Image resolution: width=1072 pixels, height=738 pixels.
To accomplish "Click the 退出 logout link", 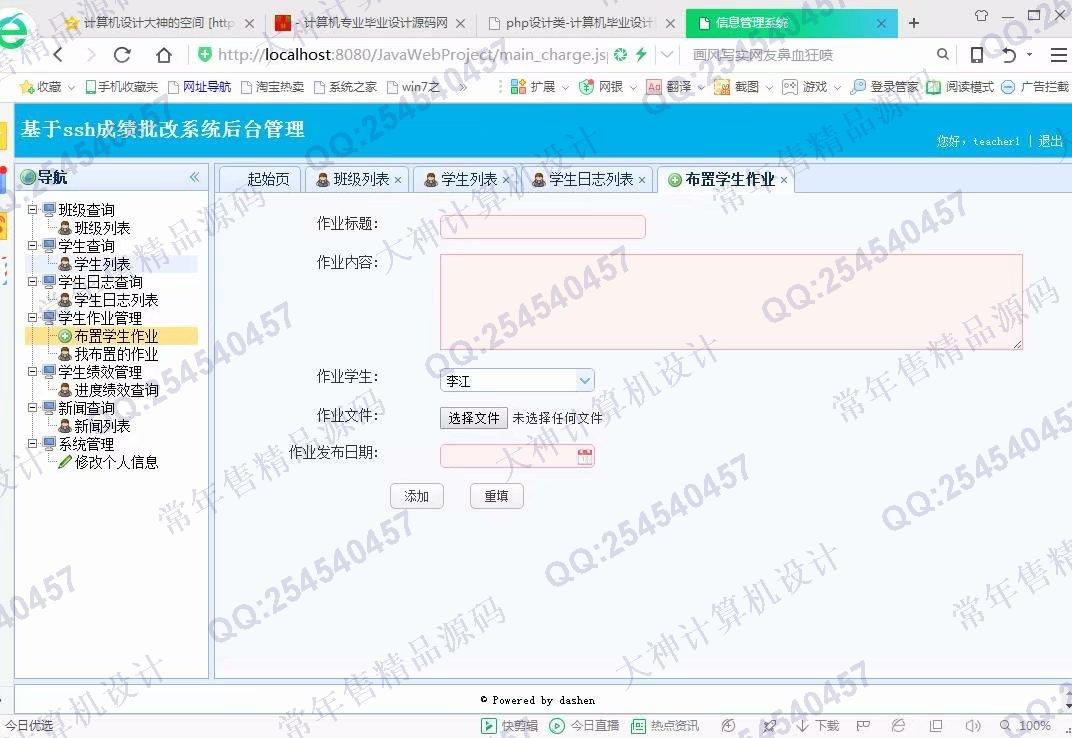I will point(1050,141).
